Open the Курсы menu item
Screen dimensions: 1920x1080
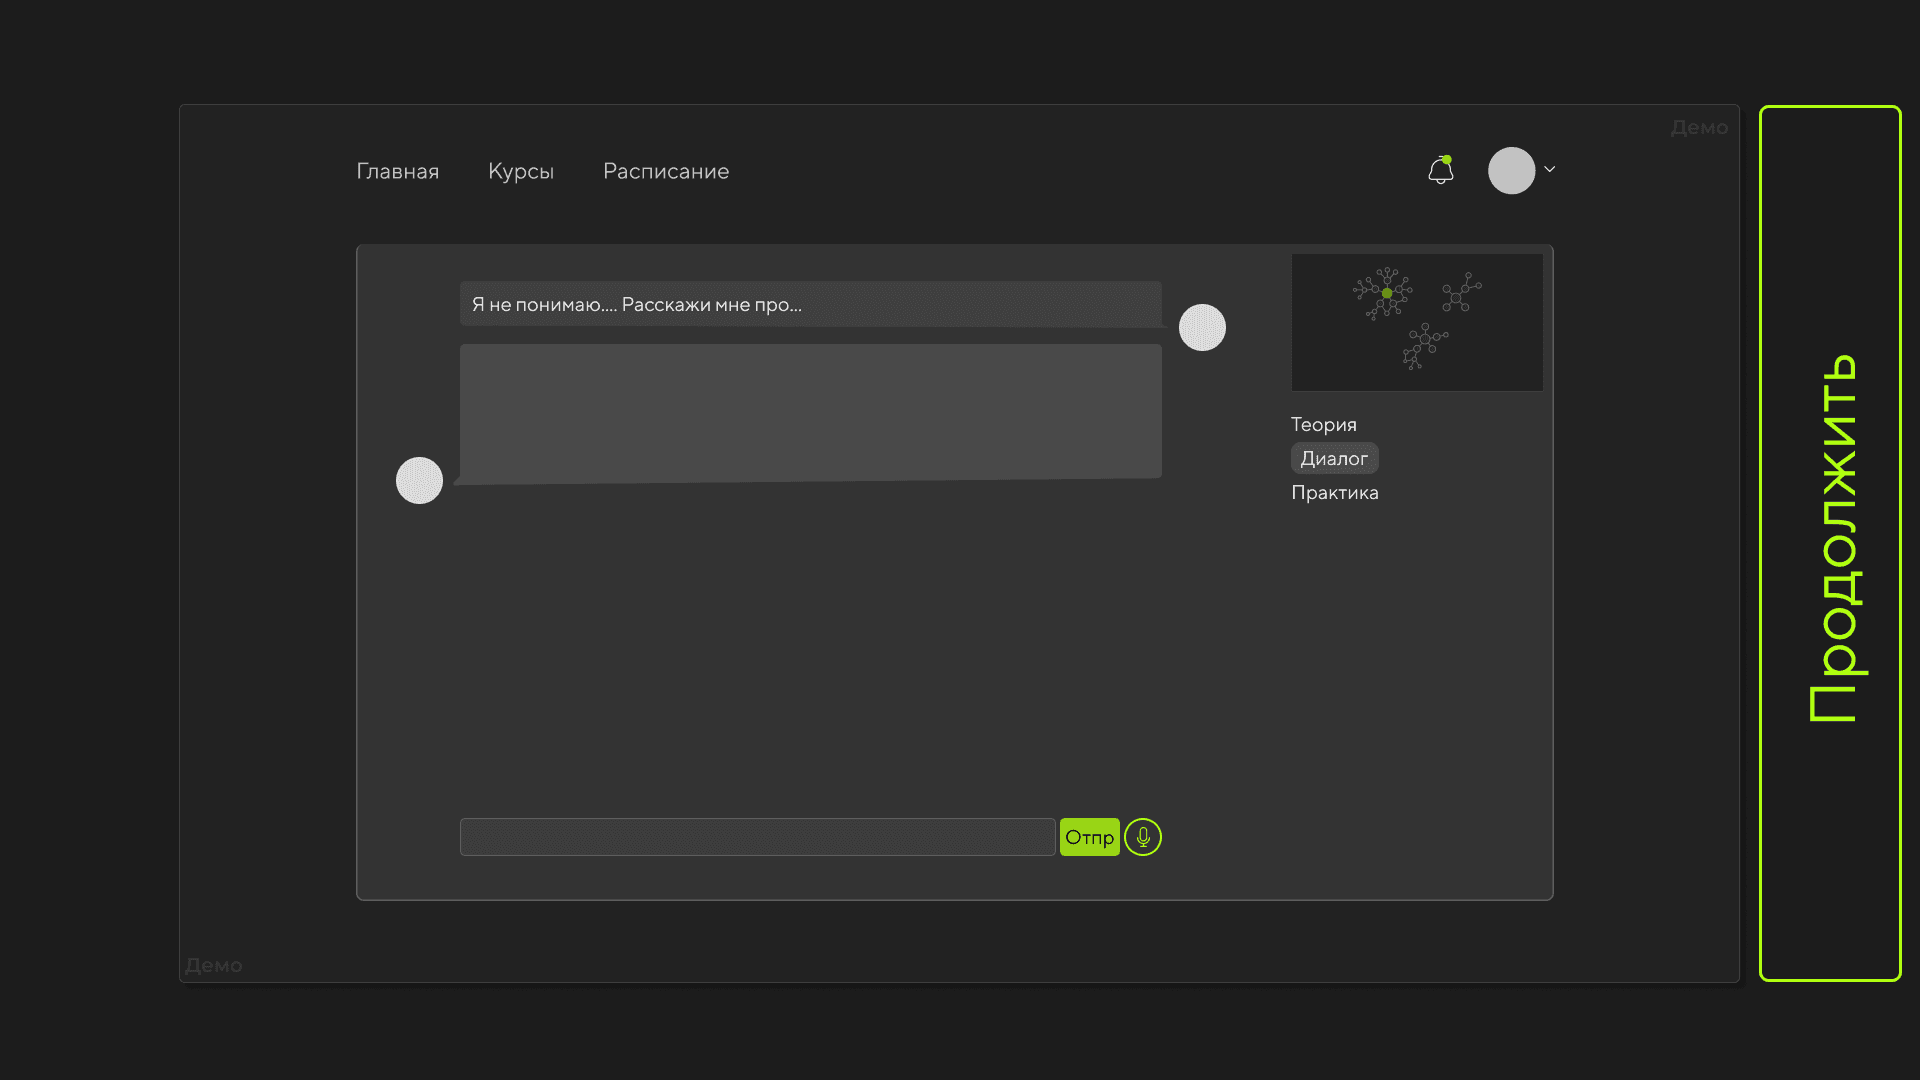[521, 171]
